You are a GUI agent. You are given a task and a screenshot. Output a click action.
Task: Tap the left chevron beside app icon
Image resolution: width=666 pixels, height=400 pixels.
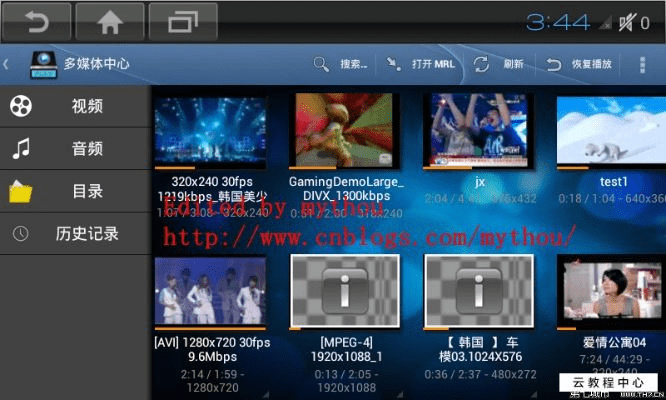(6, 65)
